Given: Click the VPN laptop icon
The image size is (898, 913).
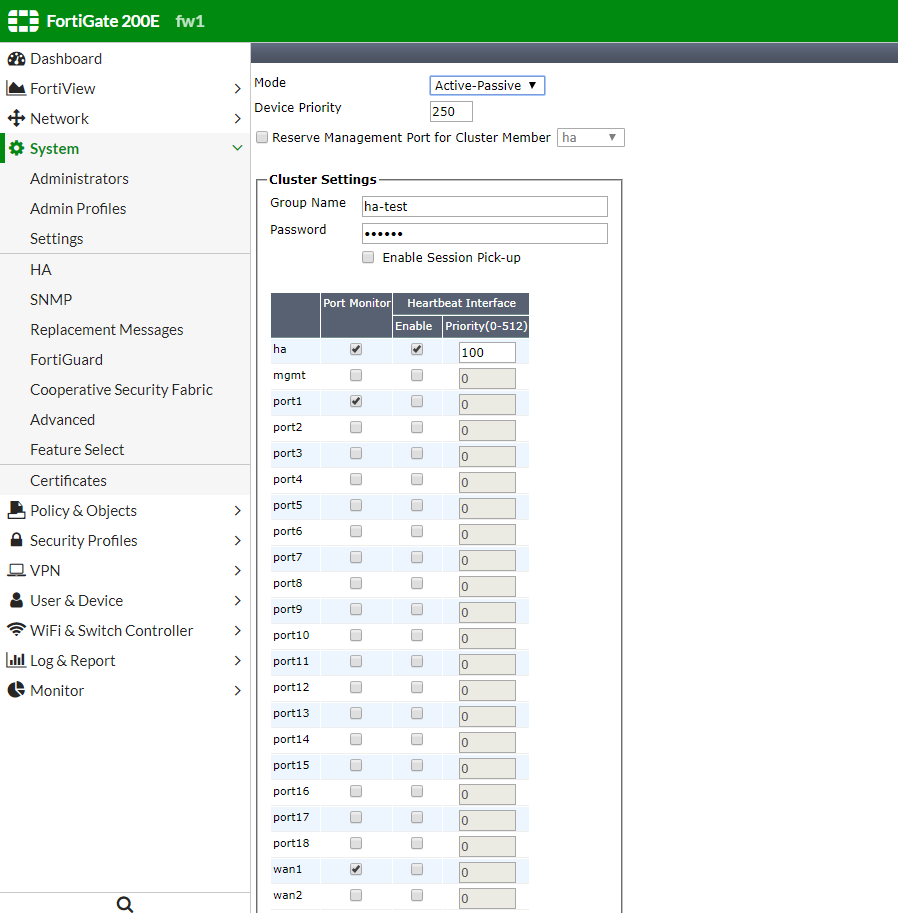Looking at the screenshot, I should [x=16, y=570].
